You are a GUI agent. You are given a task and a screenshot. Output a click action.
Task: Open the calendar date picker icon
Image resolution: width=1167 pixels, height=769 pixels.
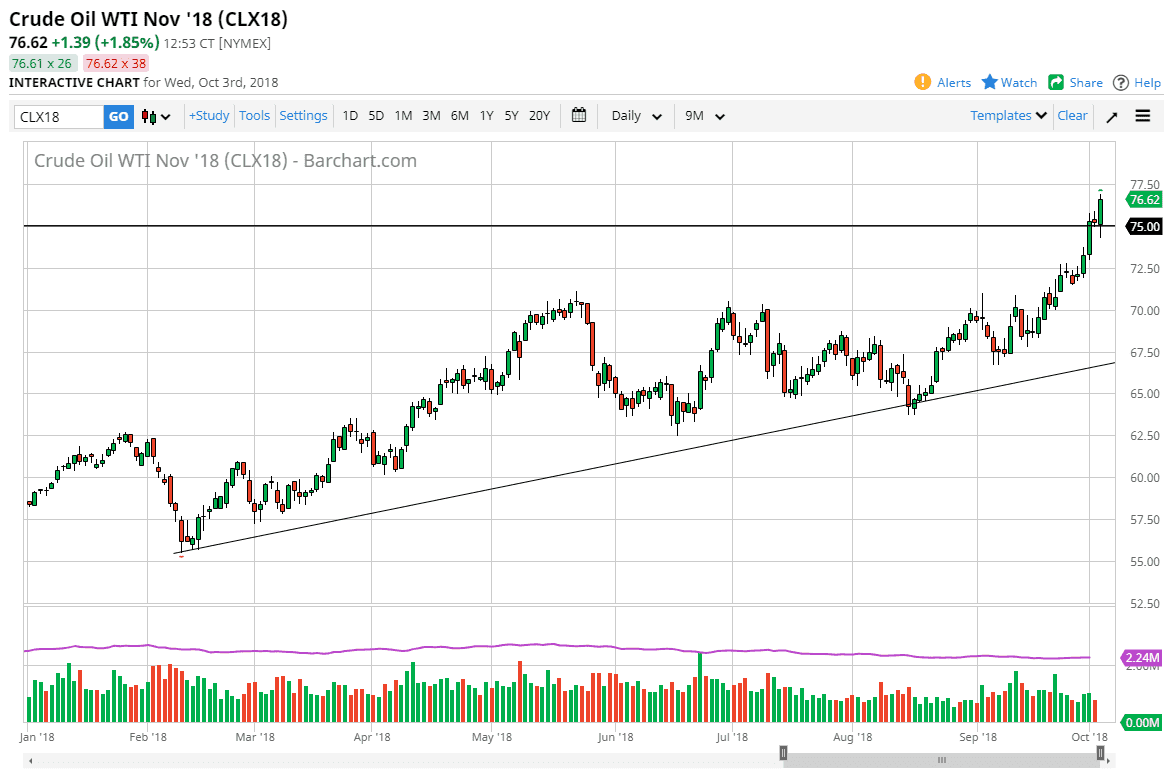point(578,116)
